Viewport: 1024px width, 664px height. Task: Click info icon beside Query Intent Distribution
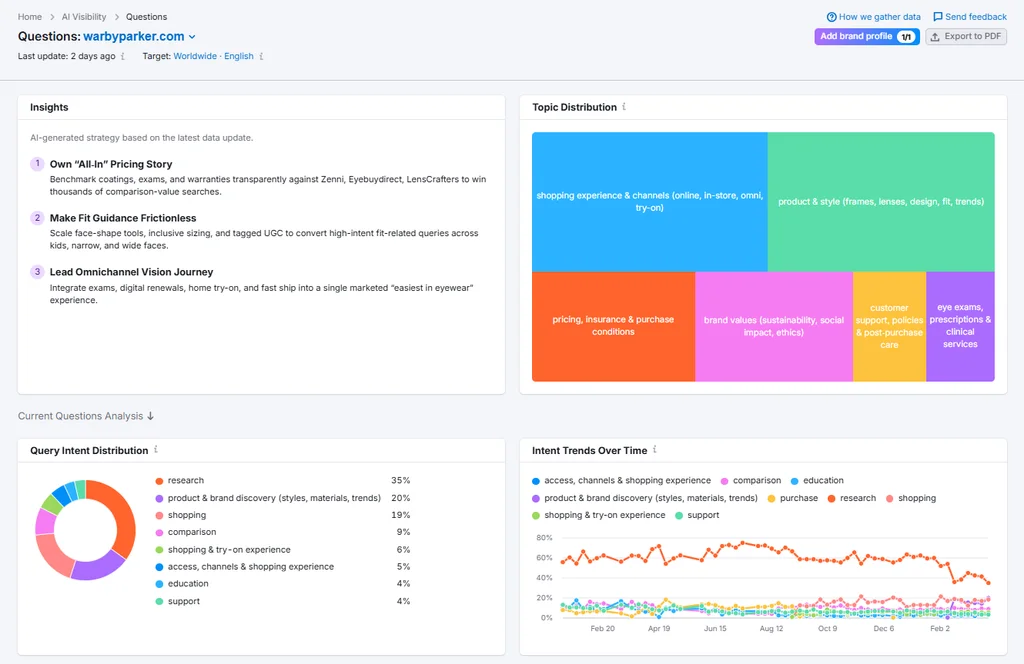tap(155, 449)
